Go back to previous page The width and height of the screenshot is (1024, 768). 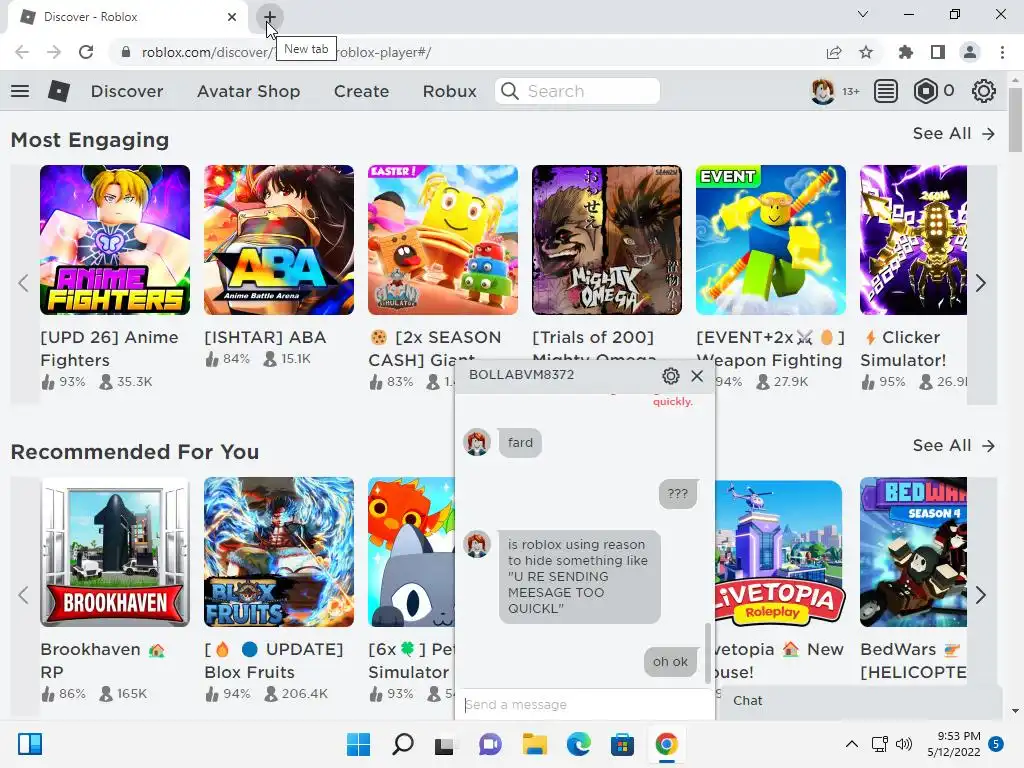click(x=22, y=52)
